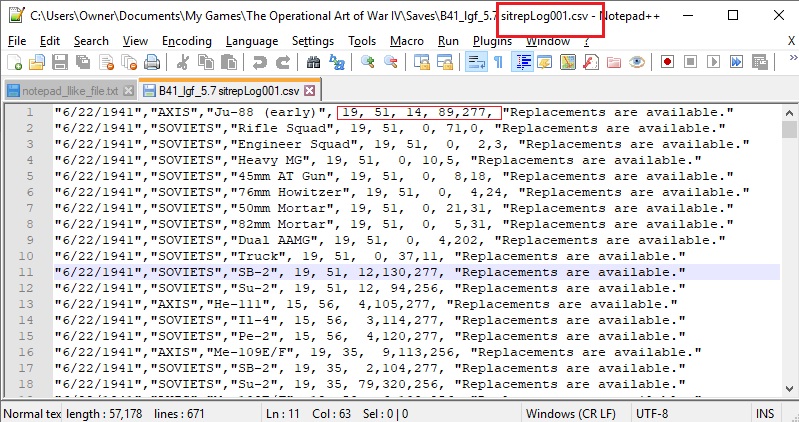Click line number 1 in margin
Screen dimensions: 799x422
(29, 112)
